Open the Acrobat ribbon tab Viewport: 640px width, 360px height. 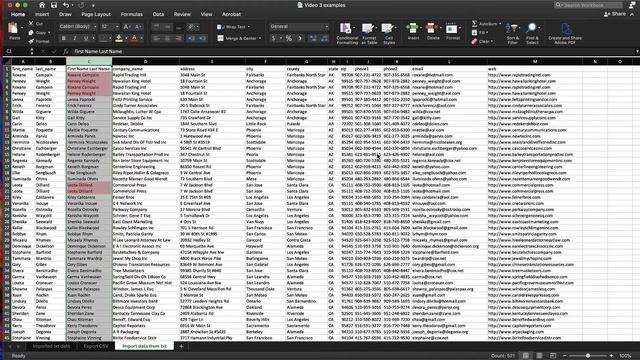pos(231,14)
